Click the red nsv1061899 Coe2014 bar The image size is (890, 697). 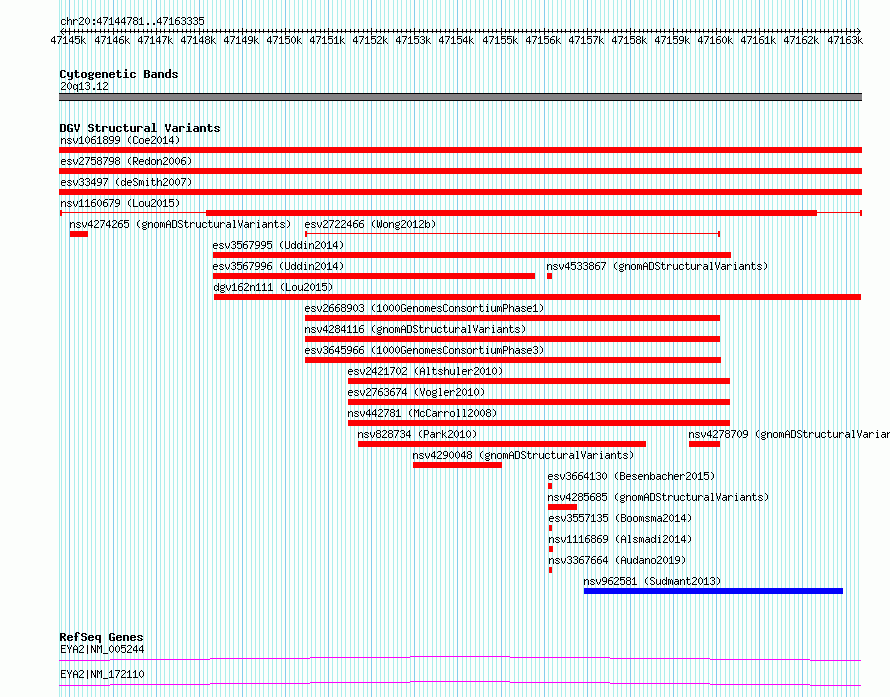pyautogui.click(x=460, y=150)
